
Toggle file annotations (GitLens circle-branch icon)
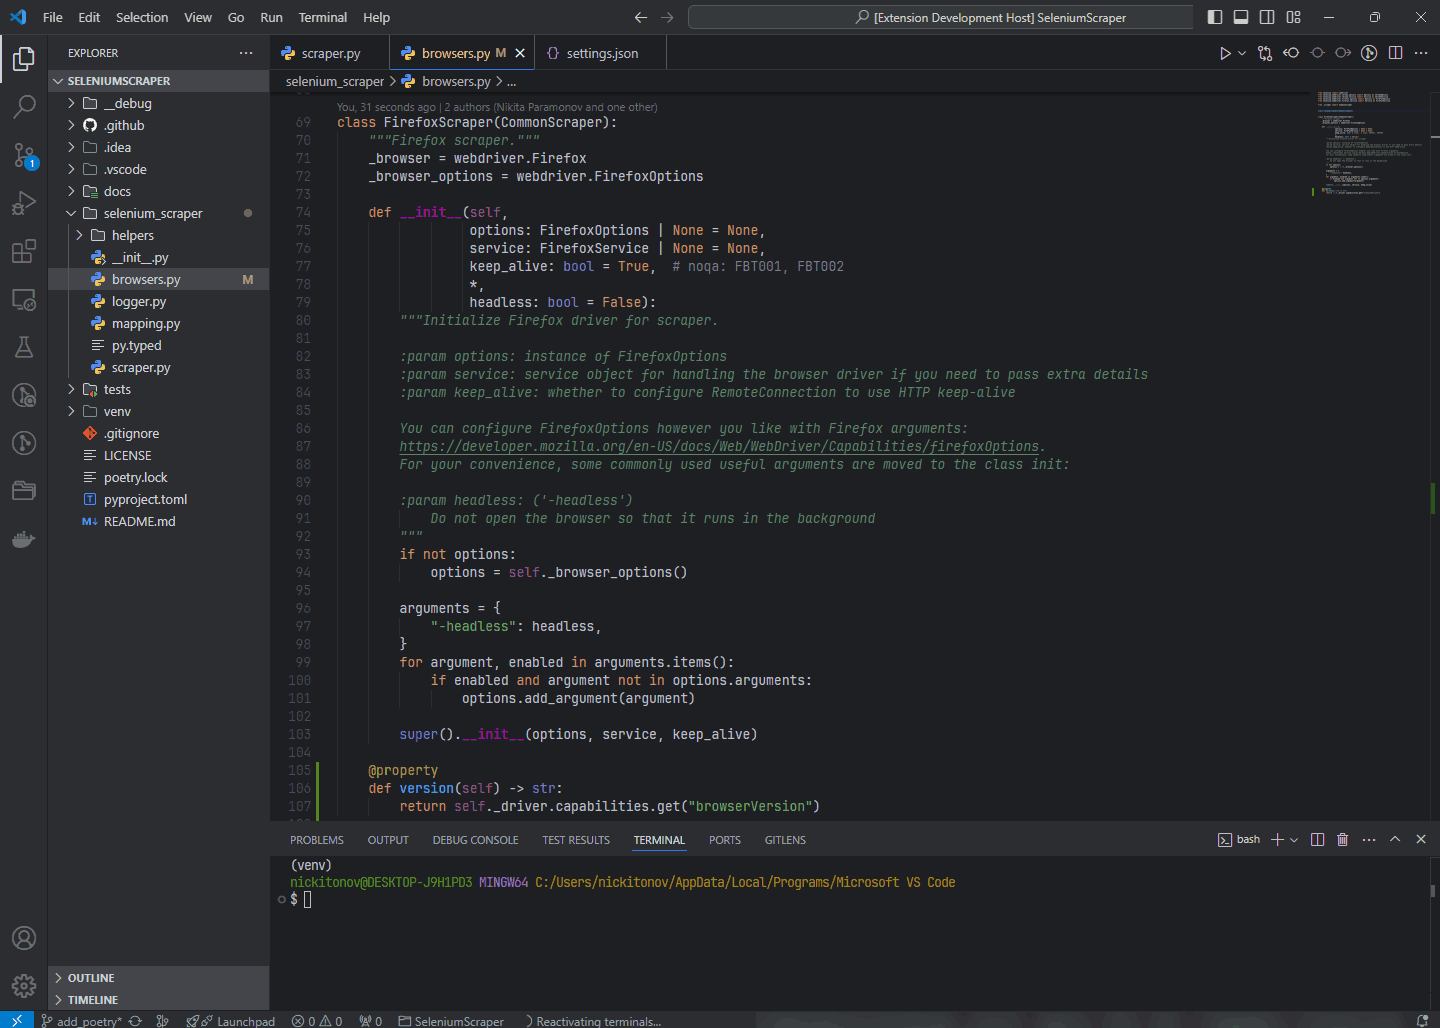pyautogui.click(x=1369, y=53)
